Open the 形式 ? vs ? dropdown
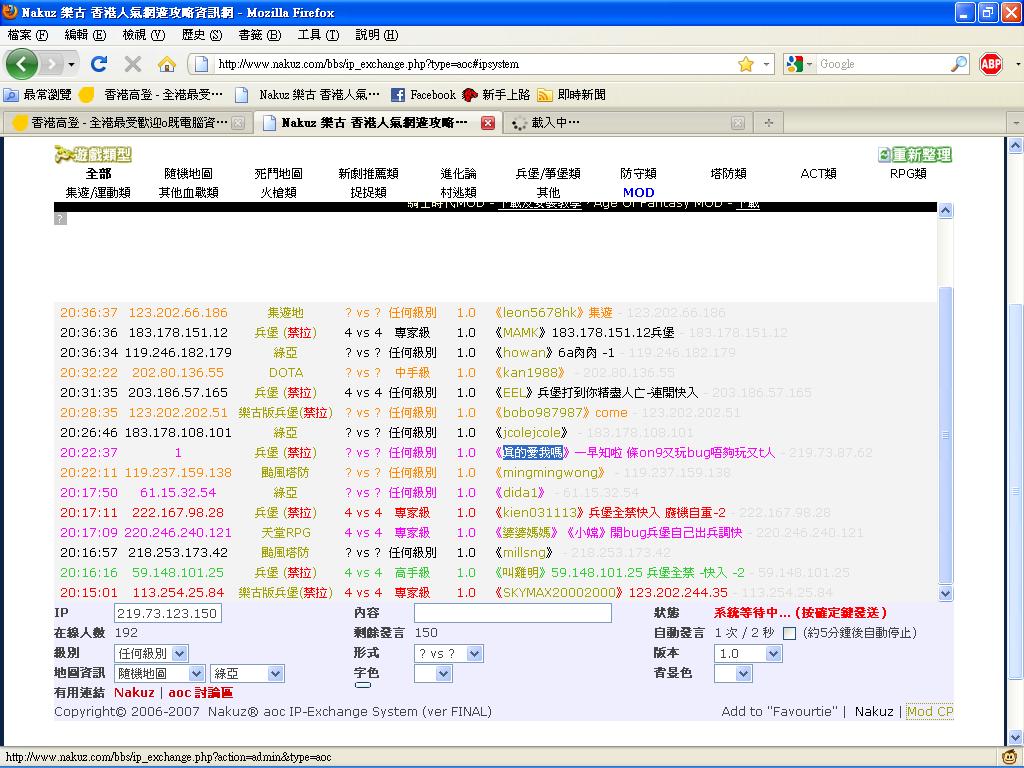Screen dimensions: 1024x768 449,653
